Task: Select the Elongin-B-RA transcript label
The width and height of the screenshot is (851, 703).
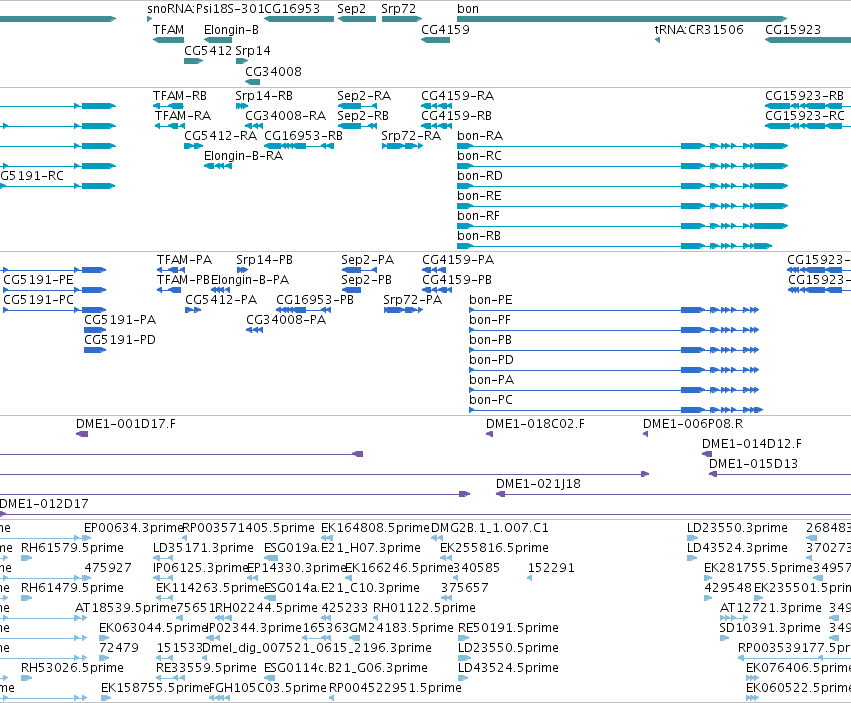Action: [243, 156]
